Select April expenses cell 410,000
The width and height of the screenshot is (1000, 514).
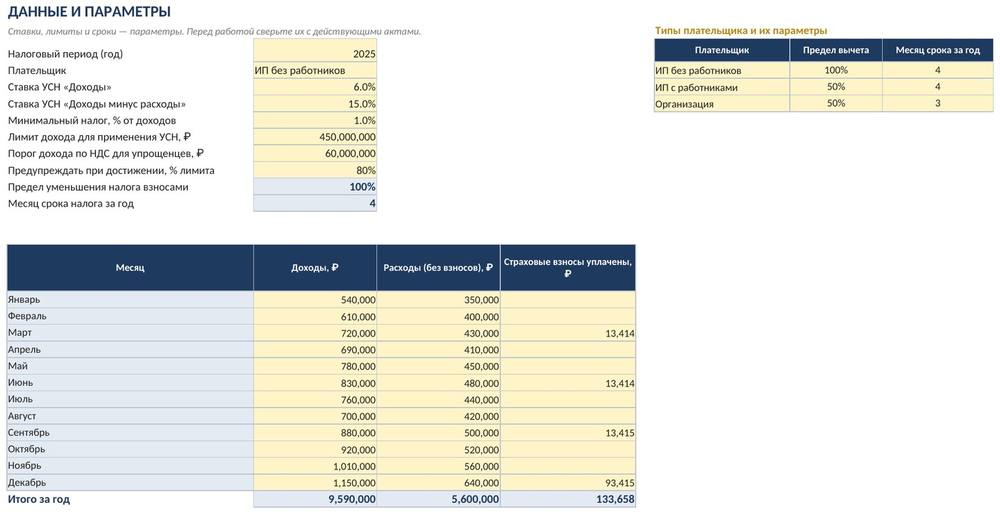(x=439, y=349)
